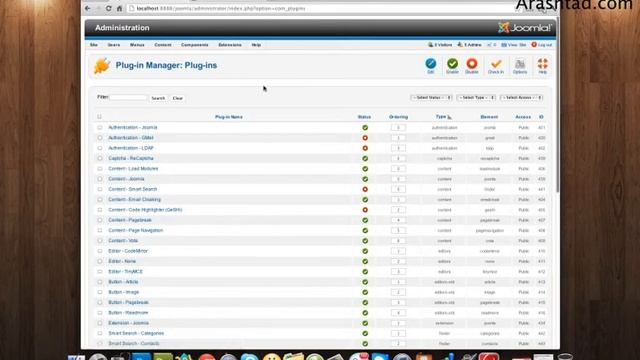Check the box for Content - Load Modules

click(x=100, y=169)
